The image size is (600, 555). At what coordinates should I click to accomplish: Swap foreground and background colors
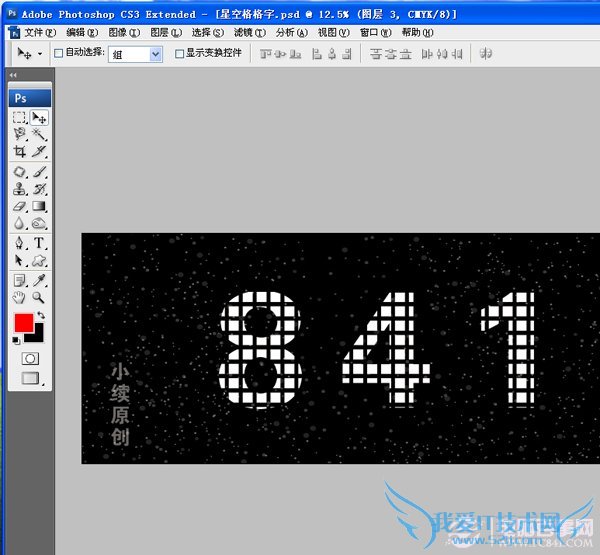pos(41,315)
